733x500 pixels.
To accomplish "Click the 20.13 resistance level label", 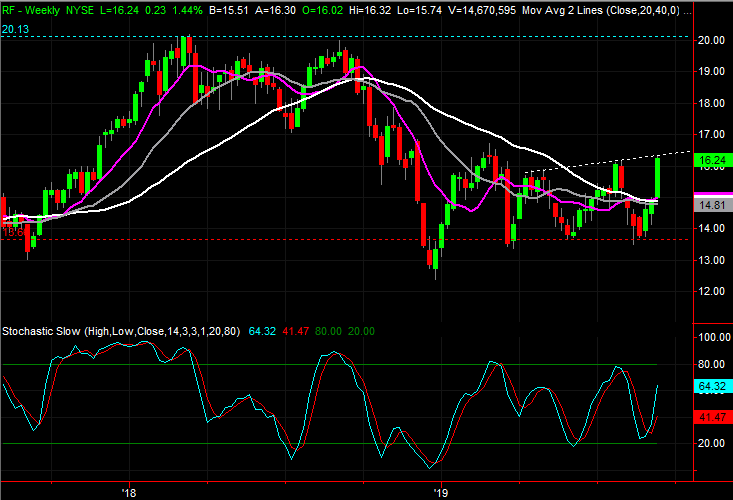I will [15, 29].
